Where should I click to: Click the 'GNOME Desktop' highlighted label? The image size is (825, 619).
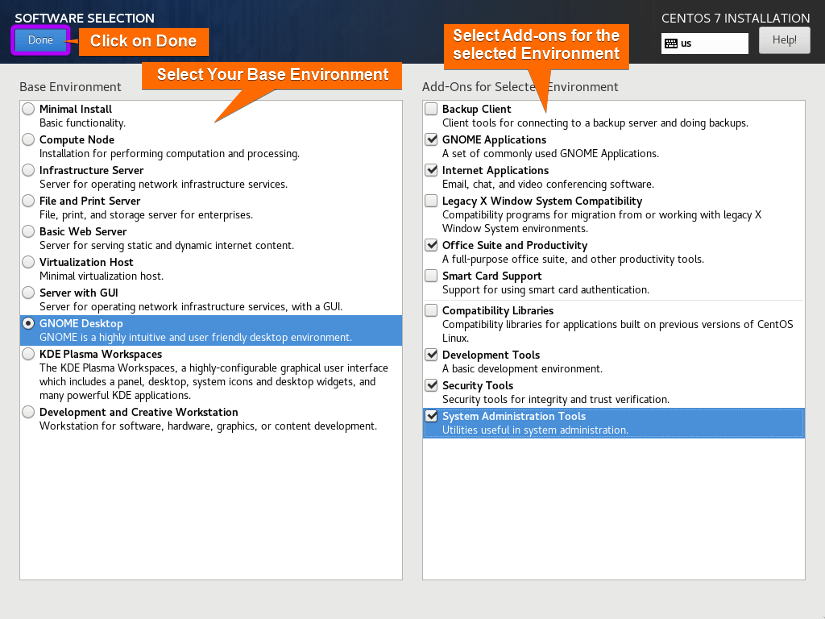tap(81, 323)
